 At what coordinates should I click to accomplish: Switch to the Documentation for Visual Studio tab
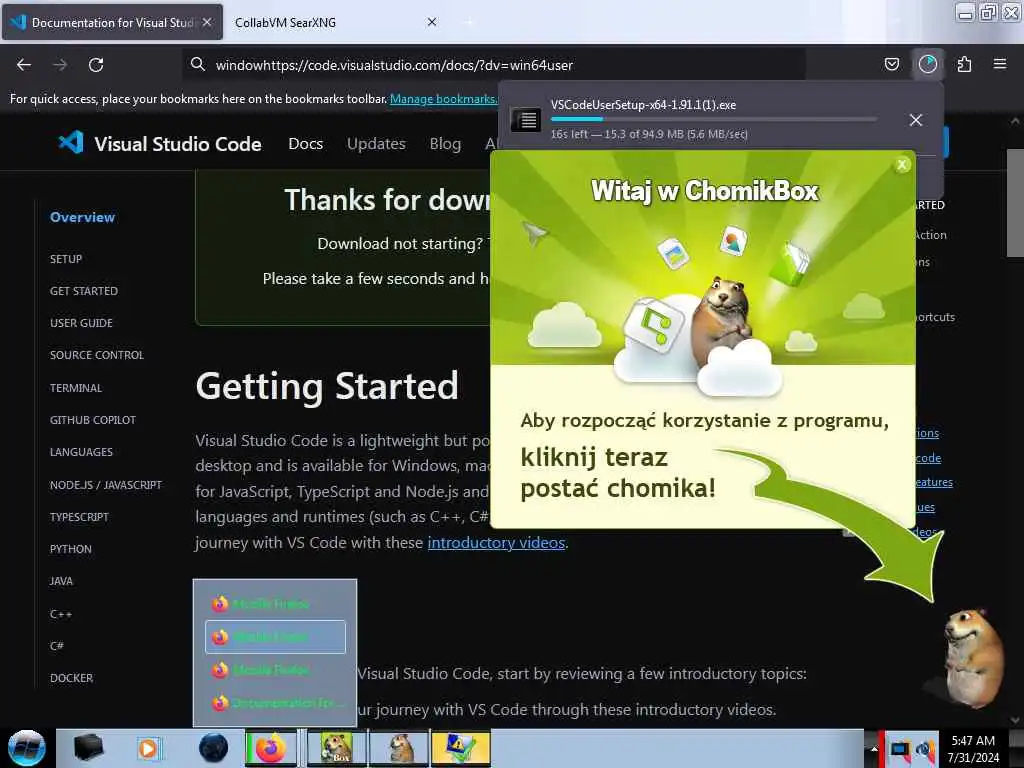pyautogui.click(x=112, y=22)
